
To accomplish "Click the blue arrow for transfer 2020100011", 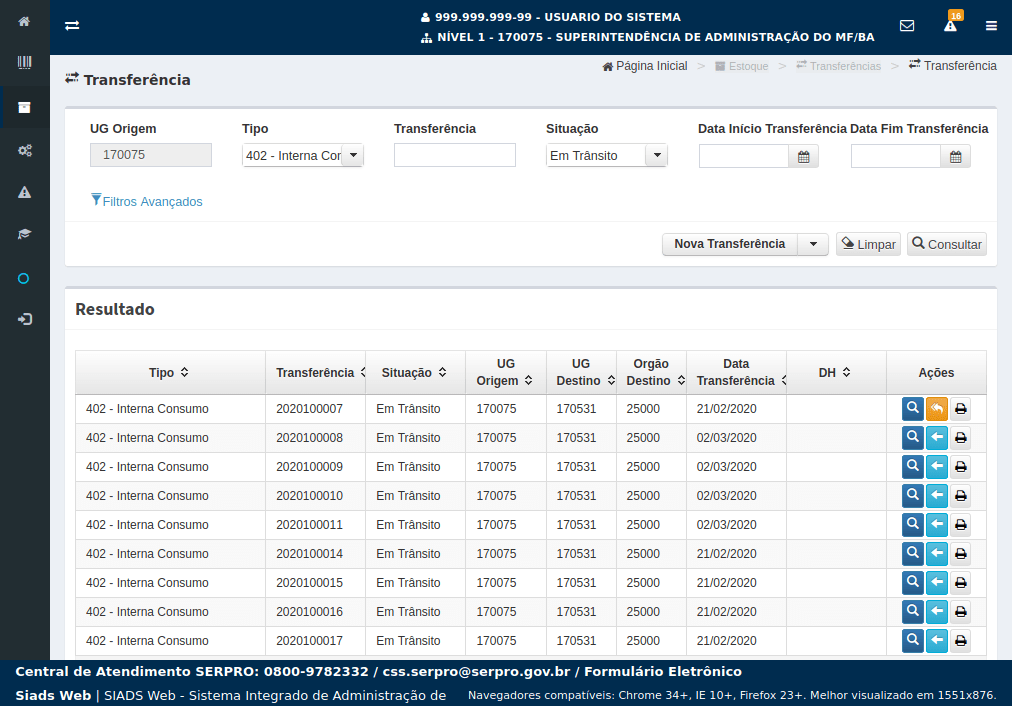I will coord(936,525).
